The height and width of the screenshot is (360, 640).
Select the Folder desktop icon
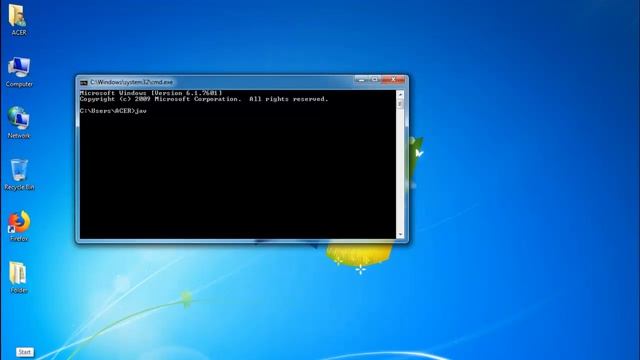18,277
